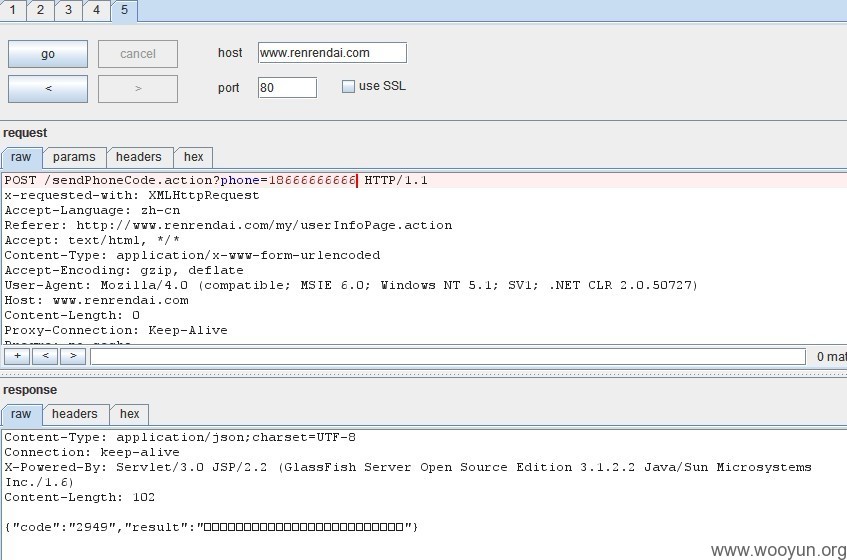Click the JSON response body with code 2949
Viewport: 847px width, 560px height.
click(211, 527)
